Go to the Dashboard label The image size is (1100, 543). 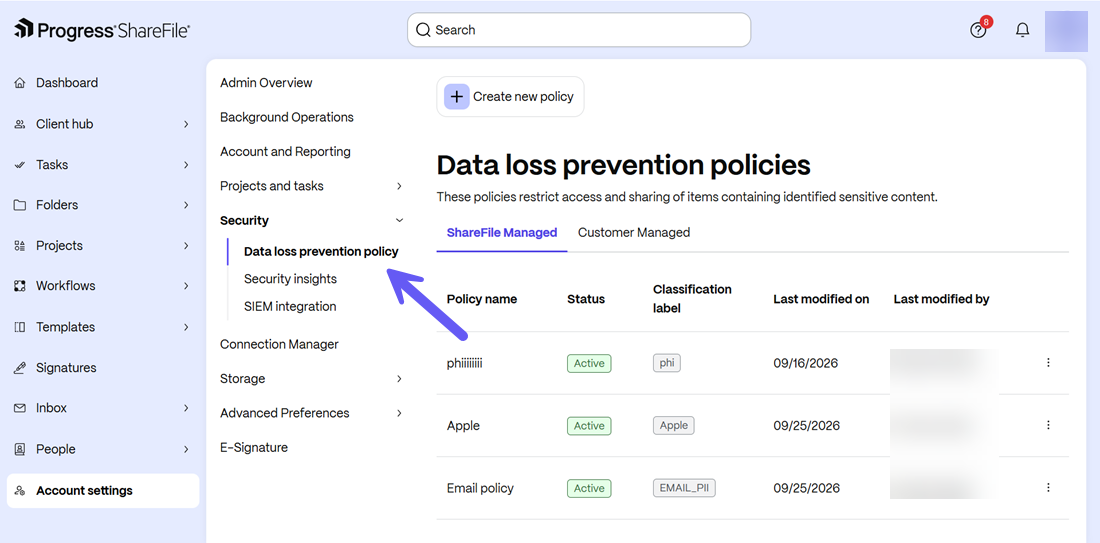coord(67,83)
